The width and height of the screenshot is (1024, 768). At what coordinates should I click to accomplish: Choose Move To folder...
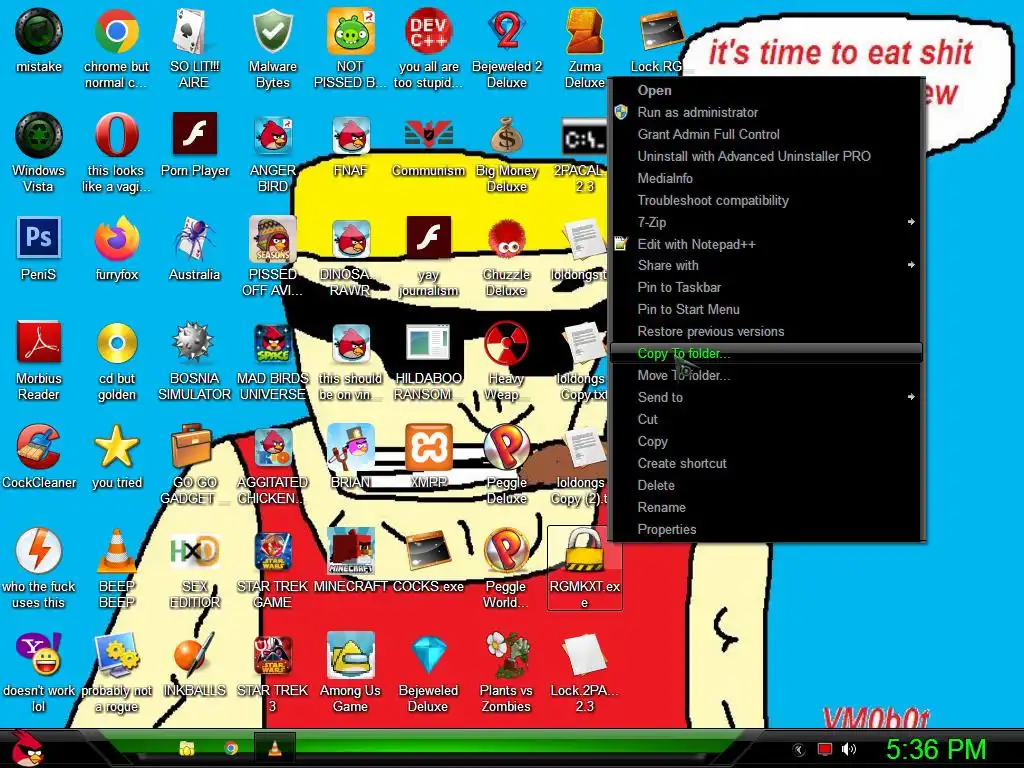tap(767, 376)
